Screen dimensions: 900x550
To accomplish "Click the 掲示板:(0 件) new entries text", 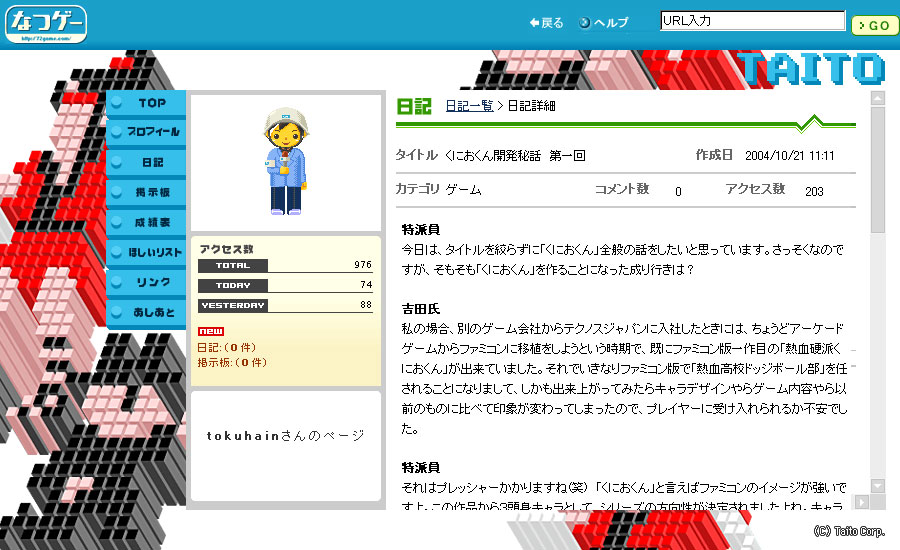I will (232, 362).
